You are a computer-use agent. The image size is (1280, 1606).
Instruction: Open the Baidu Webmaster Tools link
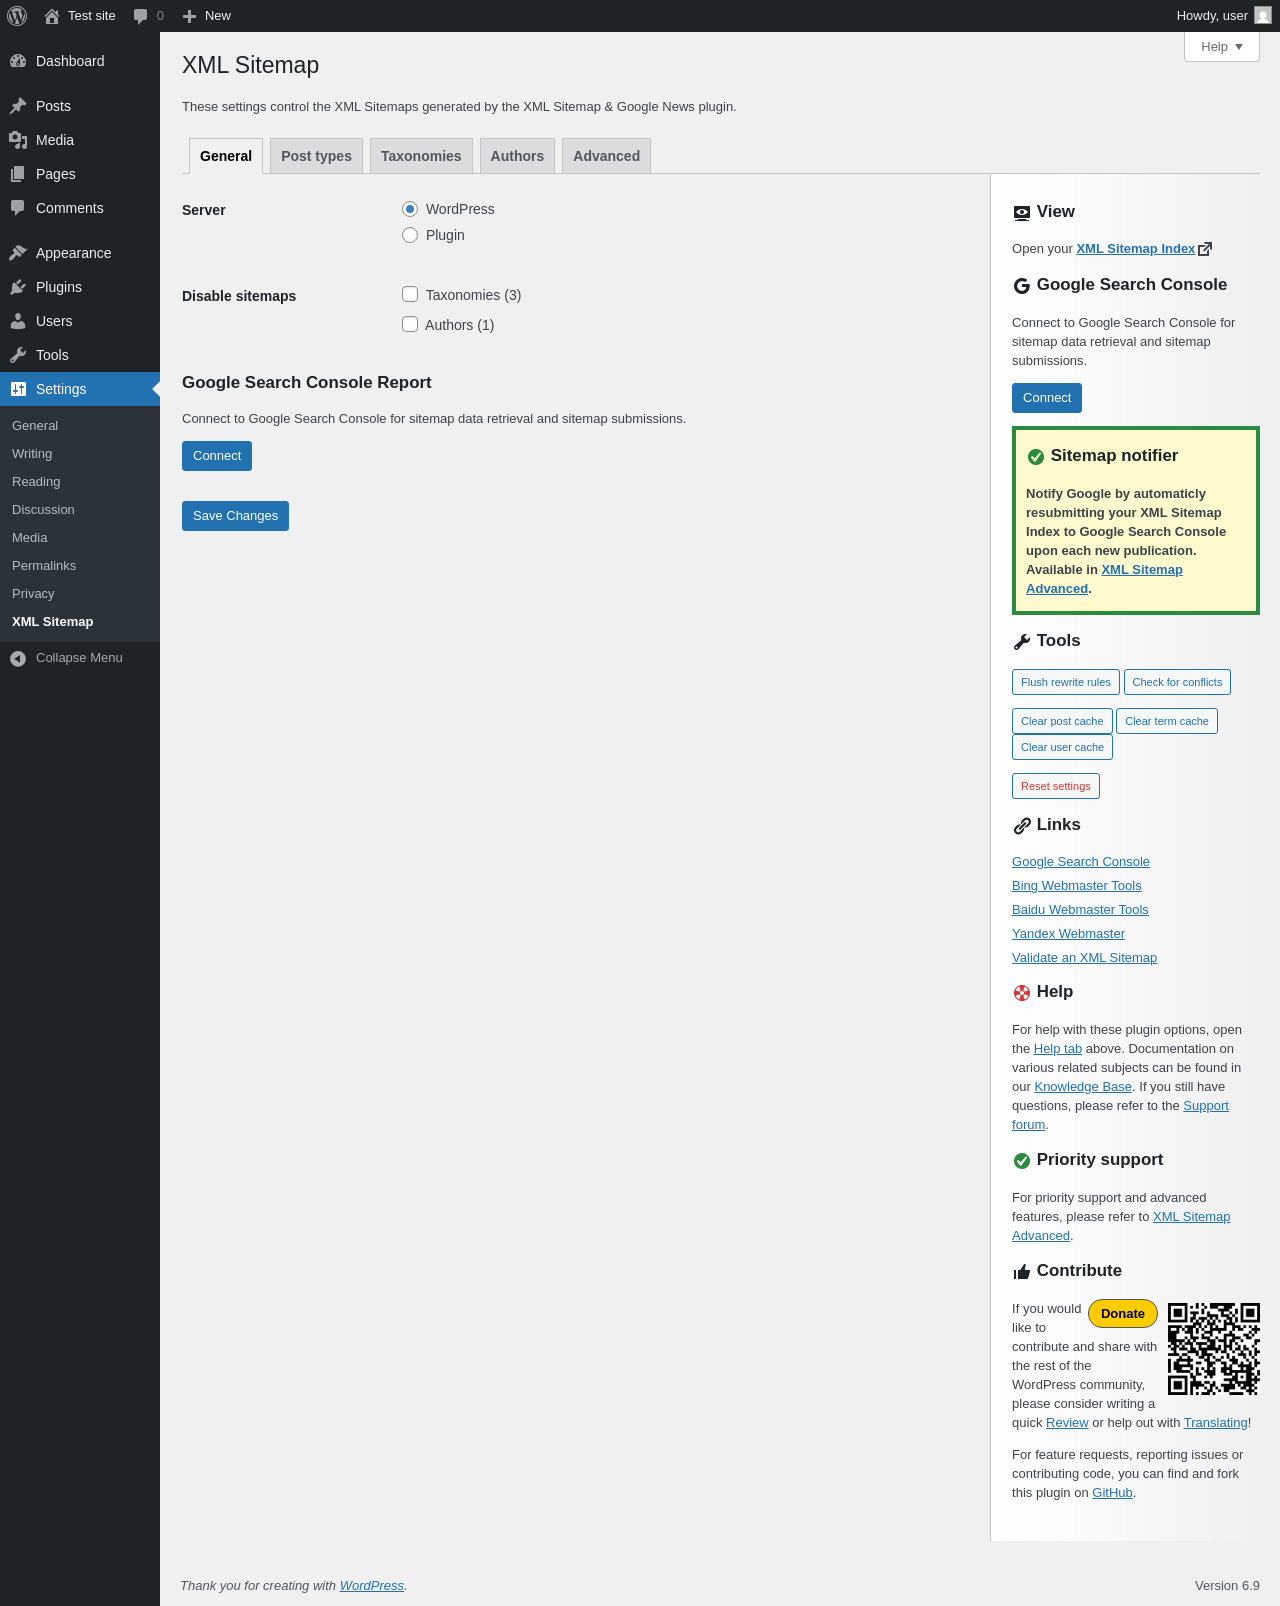pos(1080,910)
